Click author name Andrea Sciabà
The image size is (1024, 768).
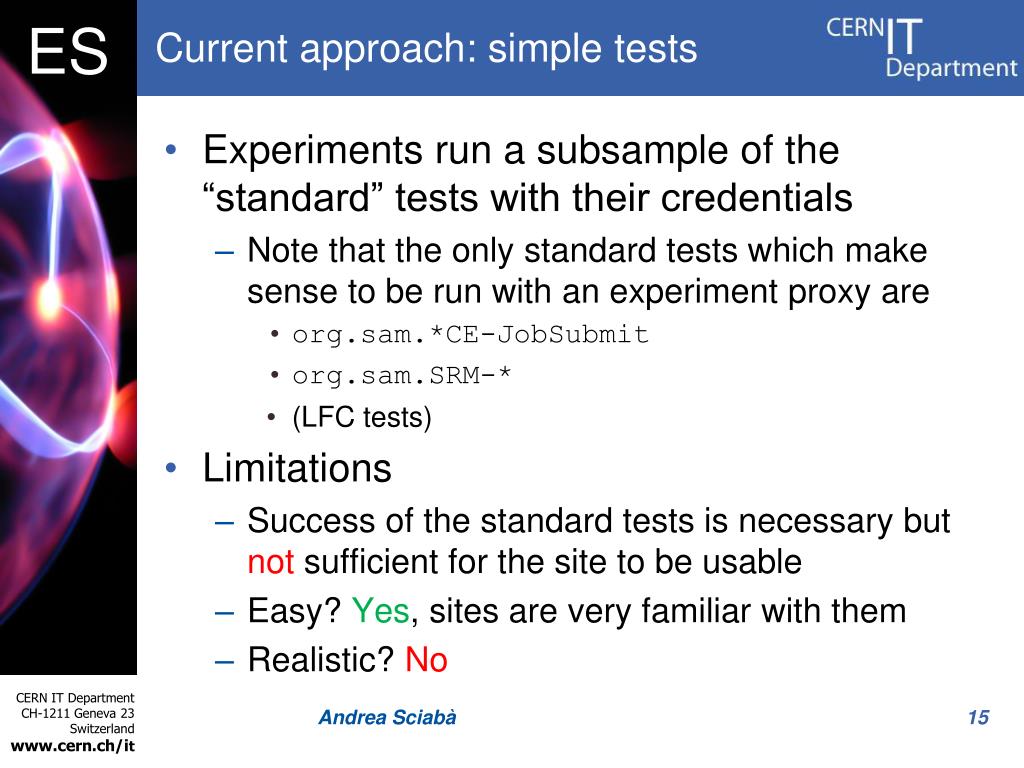[387, 717]
